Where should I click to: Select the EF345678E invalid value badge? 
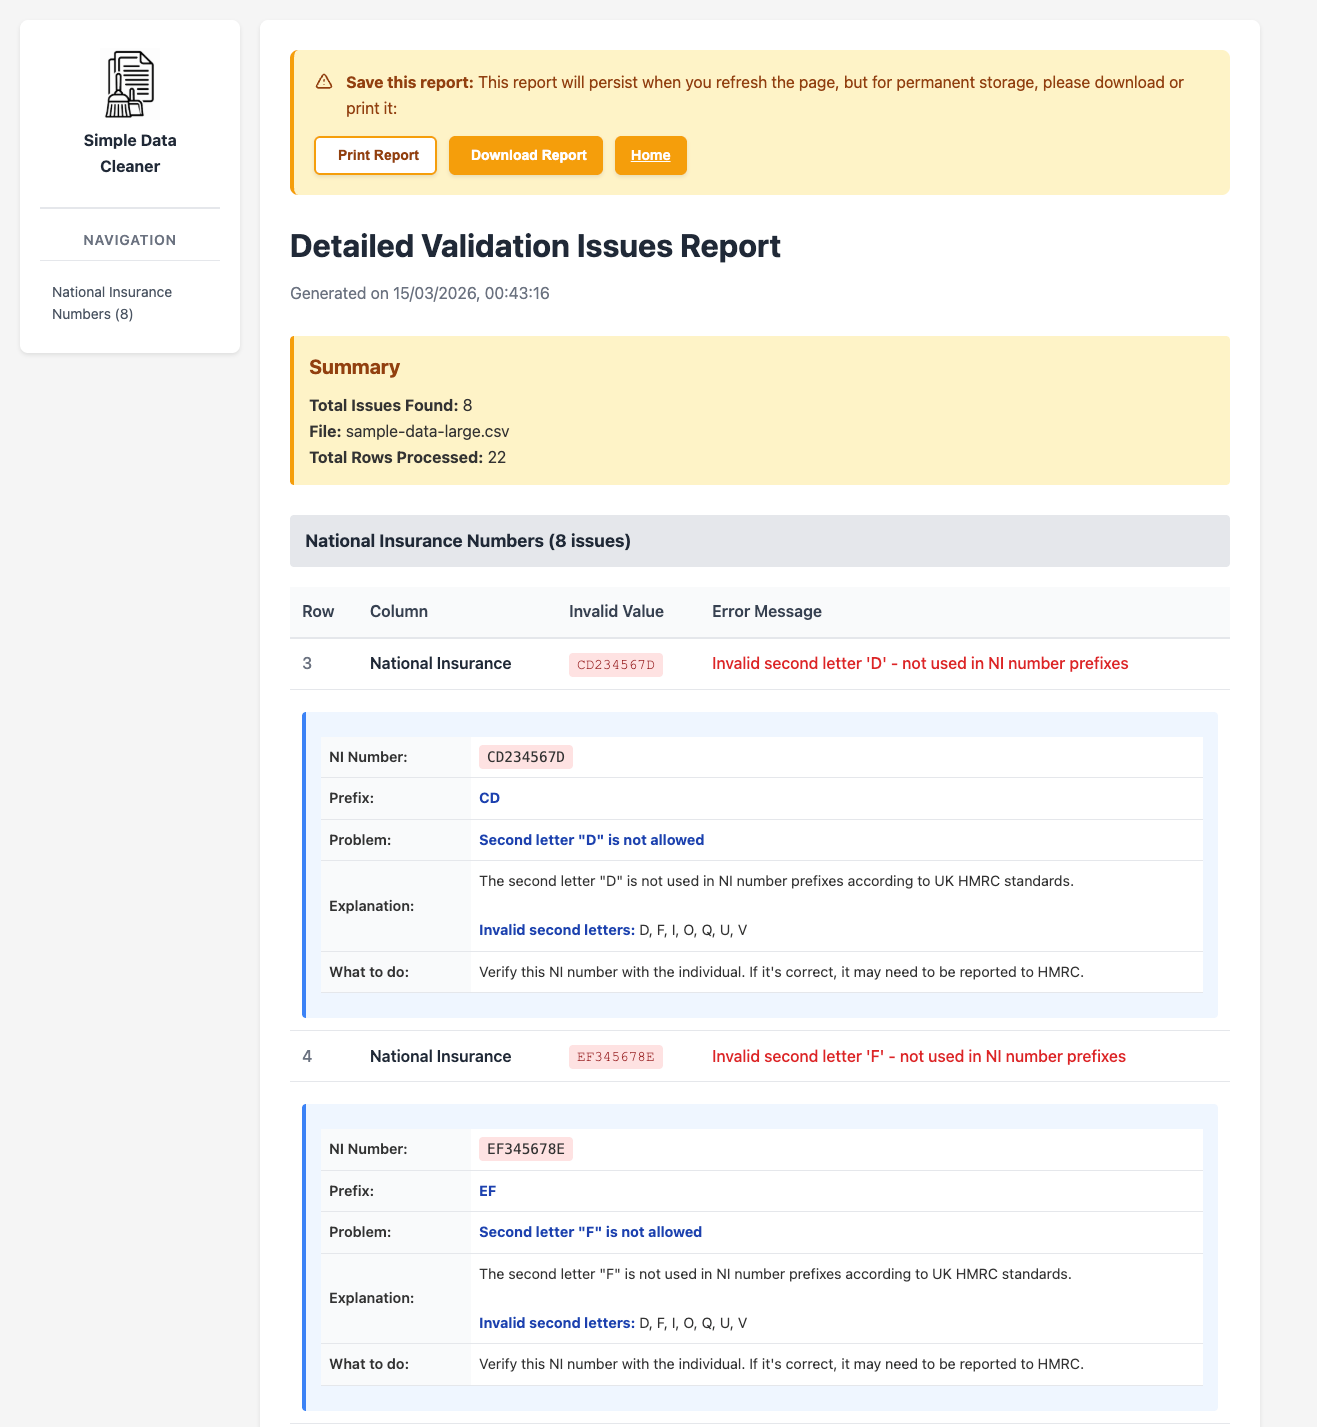point(615,1056)
